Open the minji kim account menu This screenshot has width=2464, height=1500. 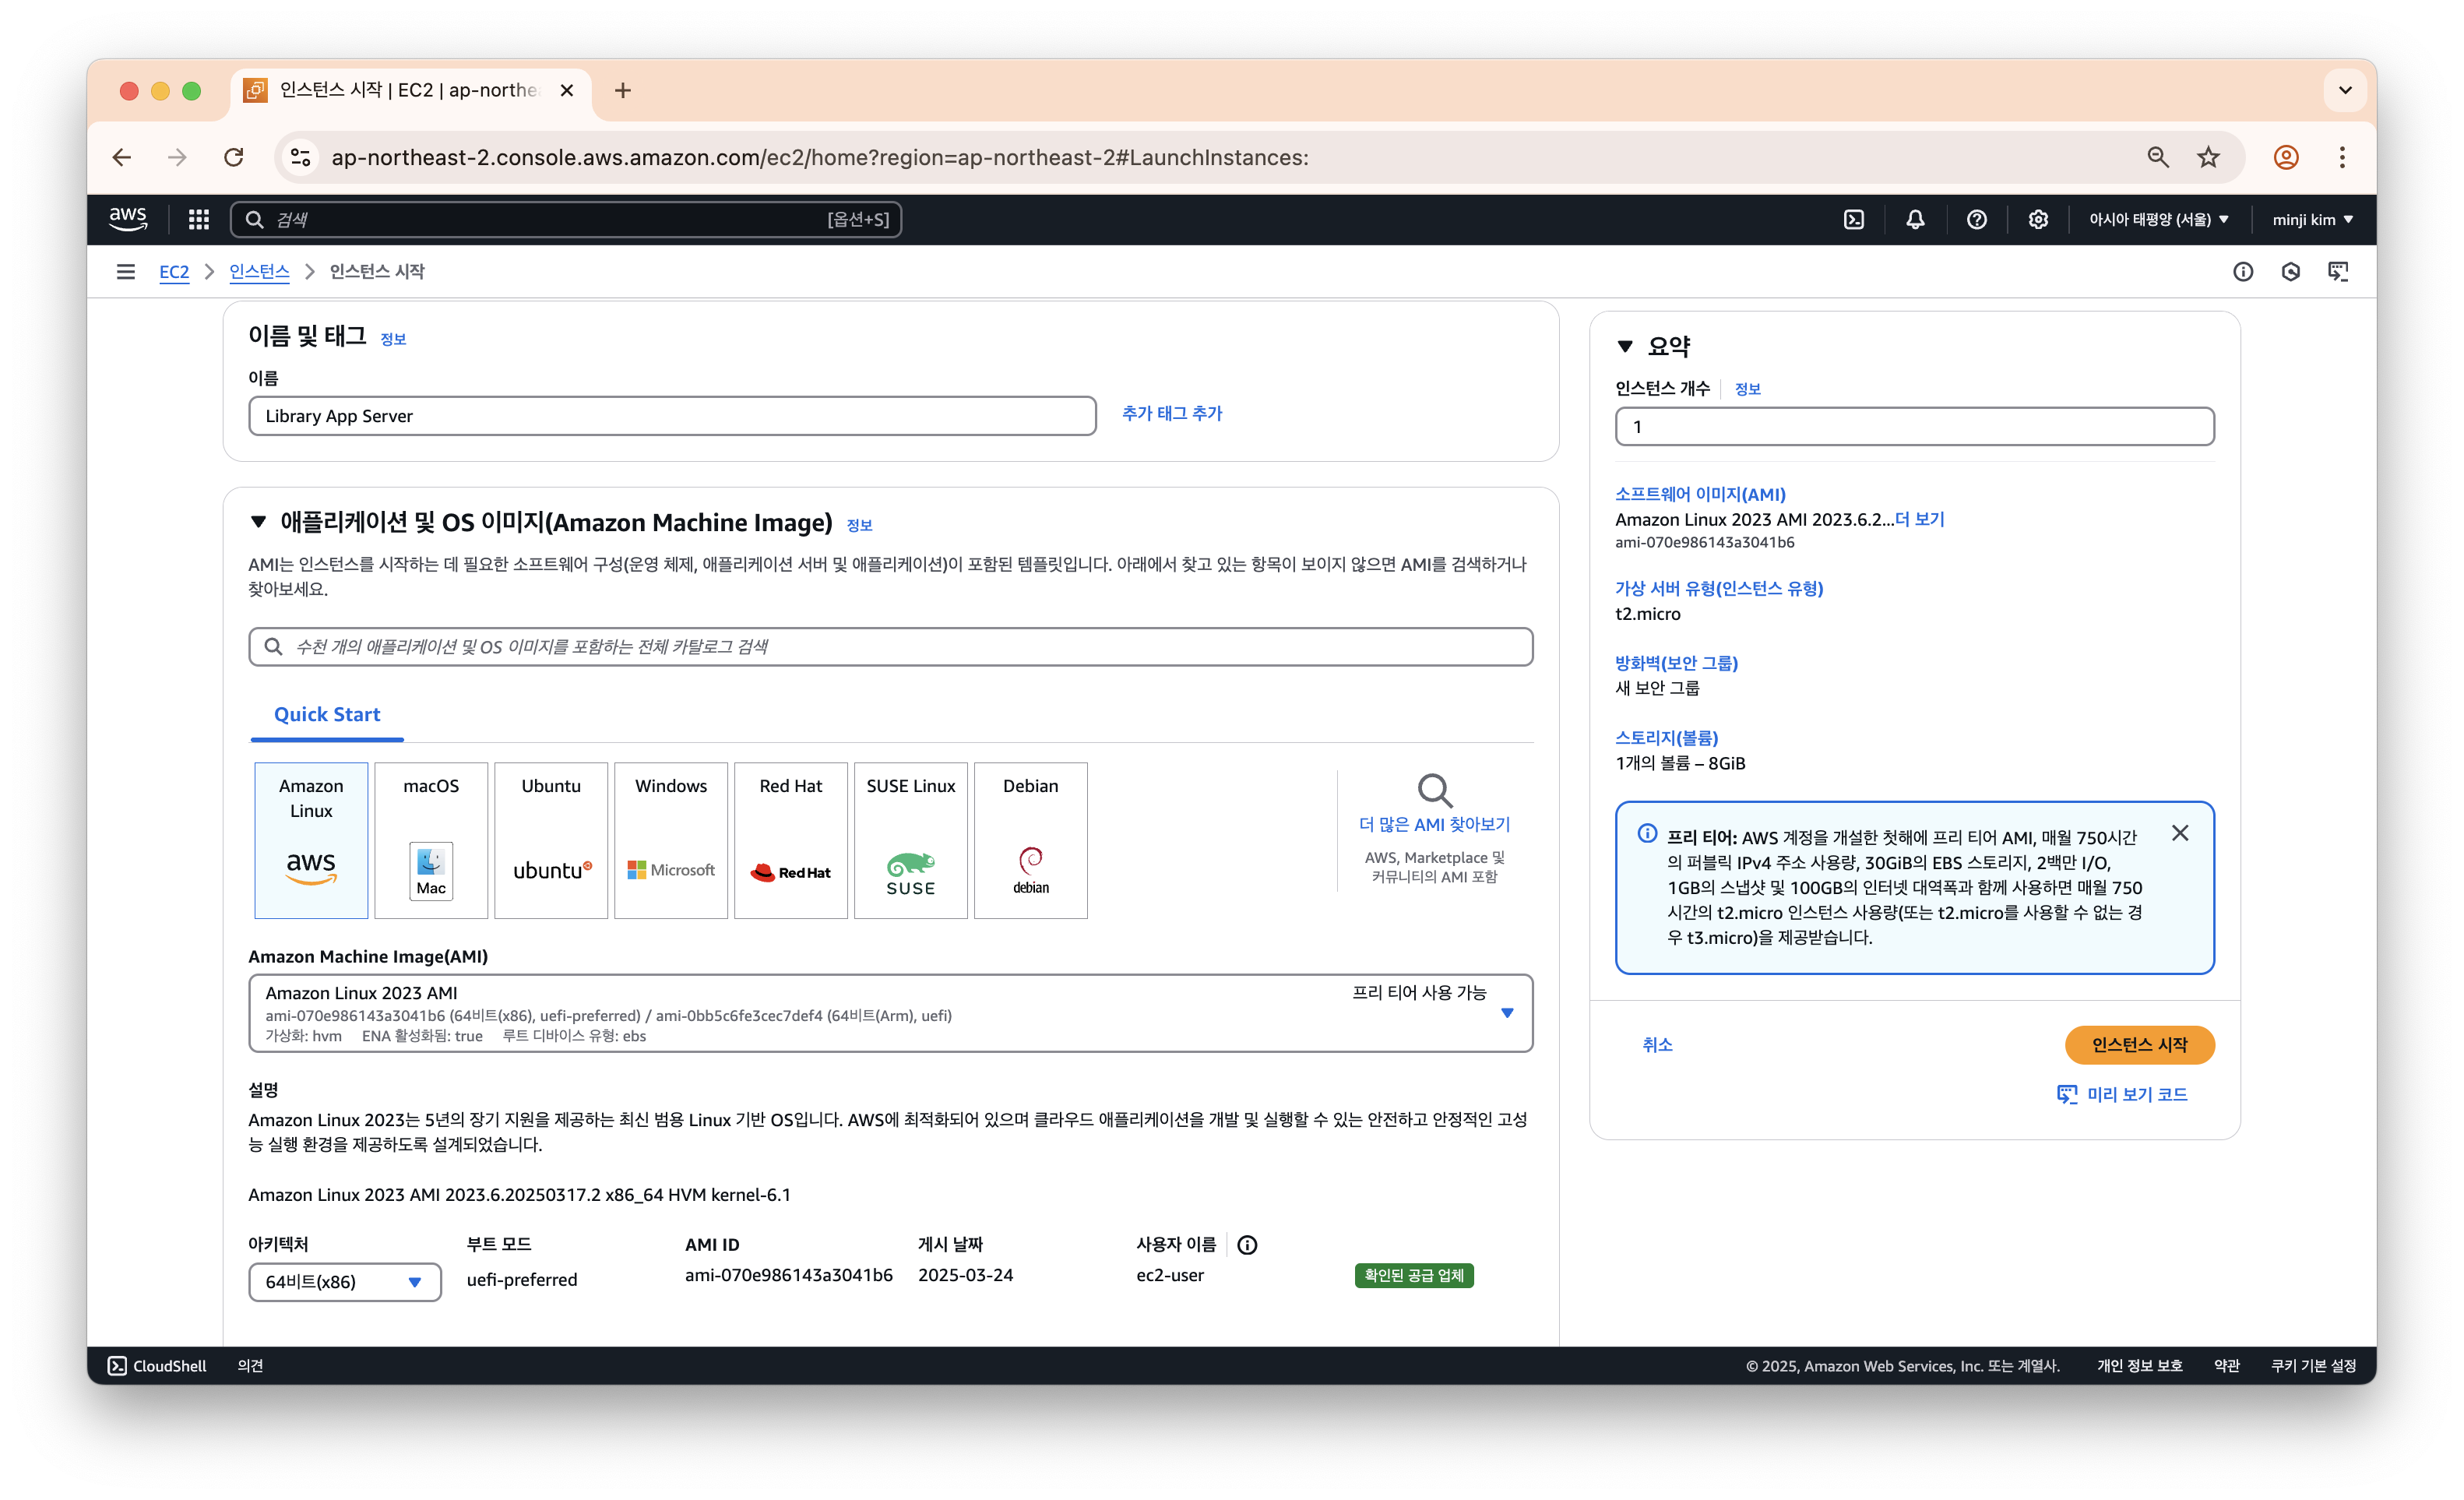tap(2312, 219)
